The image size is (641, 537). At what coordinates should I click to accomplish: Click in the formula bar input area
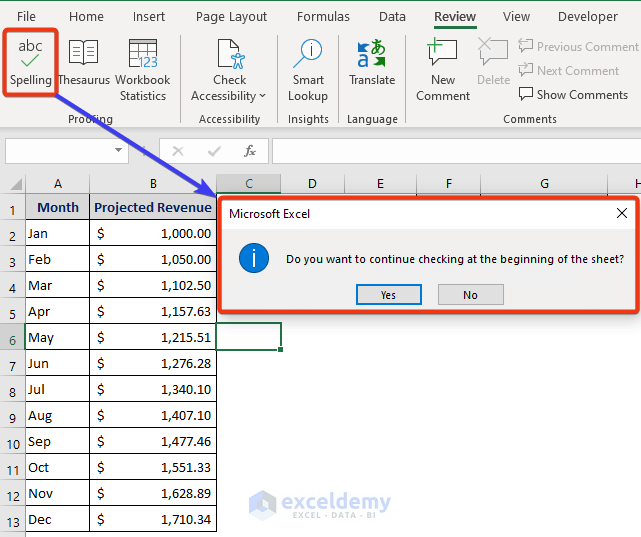coord(456,151)
